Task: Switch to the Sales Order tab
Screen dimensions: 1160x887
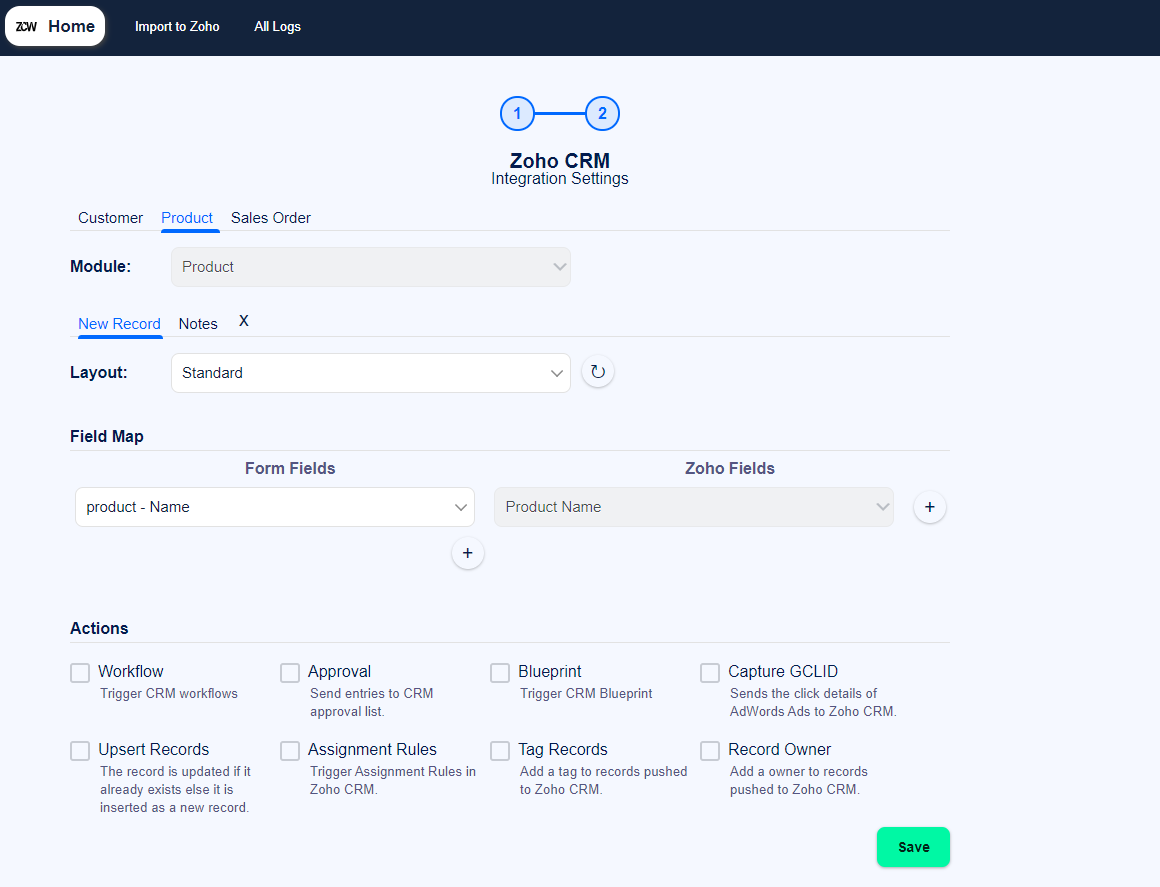Action: coord(271,217)
